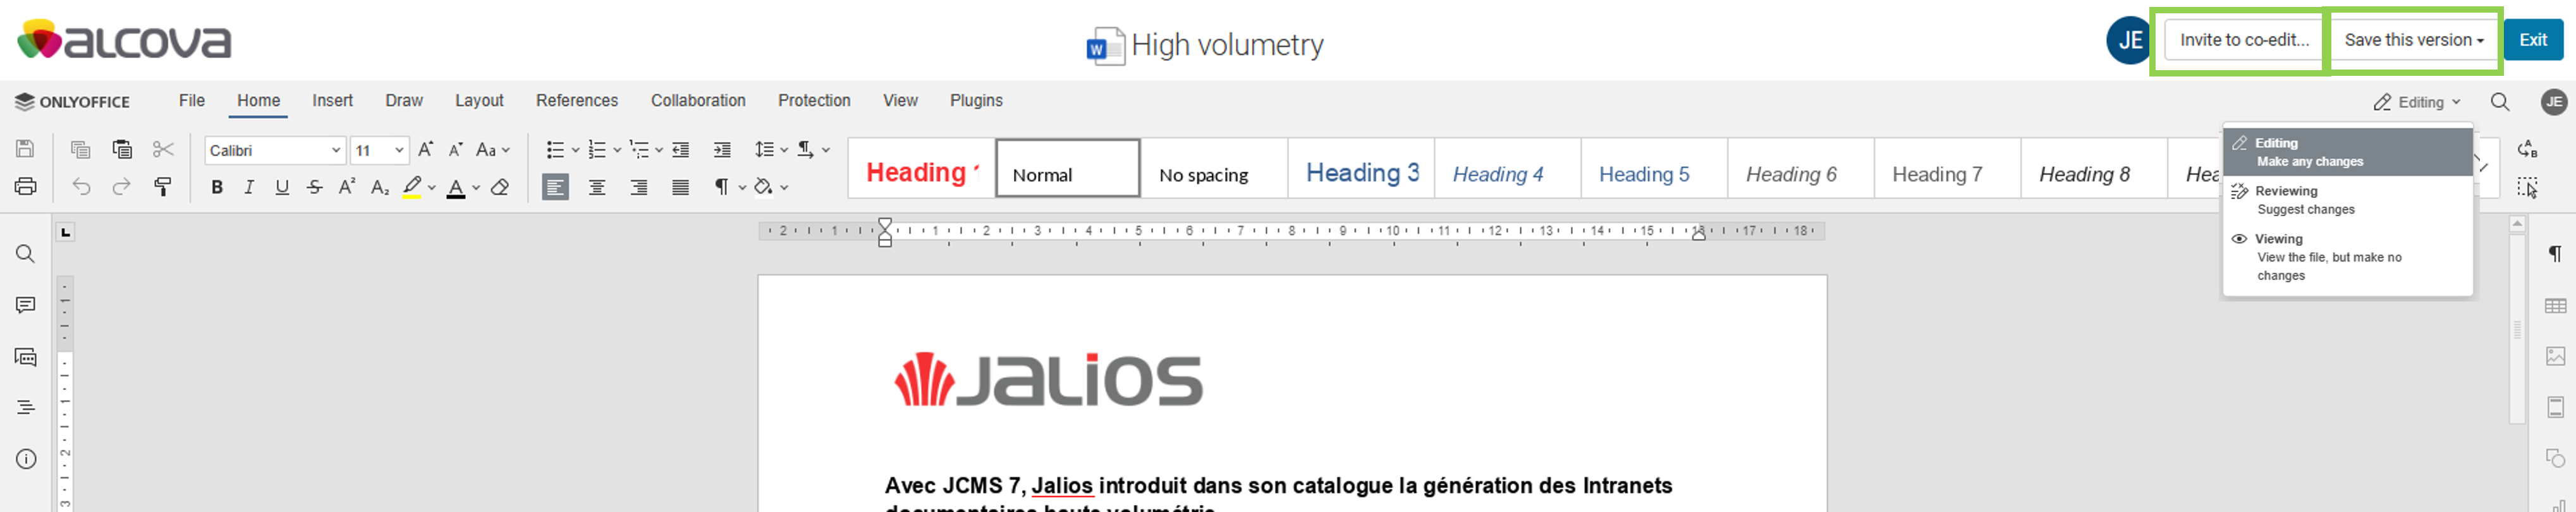Print the document with the printer icon
2576x512 pixels.
click(x=25, y=187)
